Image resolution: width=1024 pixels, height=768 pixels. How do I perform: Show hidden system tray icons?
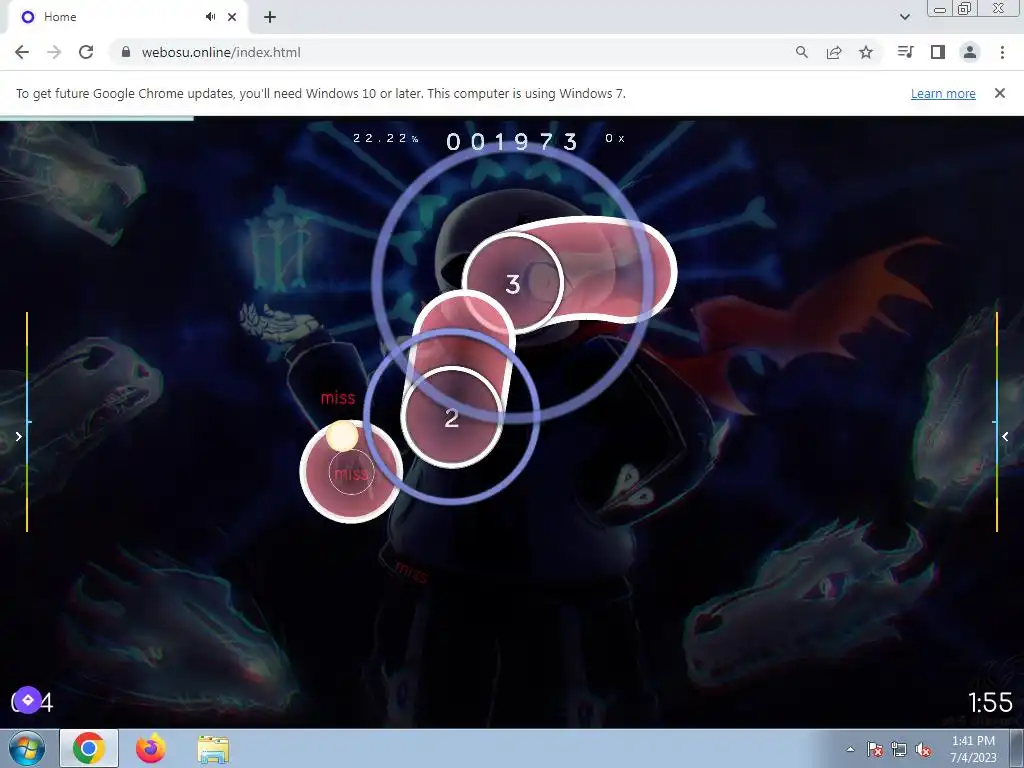pos(850,749)
